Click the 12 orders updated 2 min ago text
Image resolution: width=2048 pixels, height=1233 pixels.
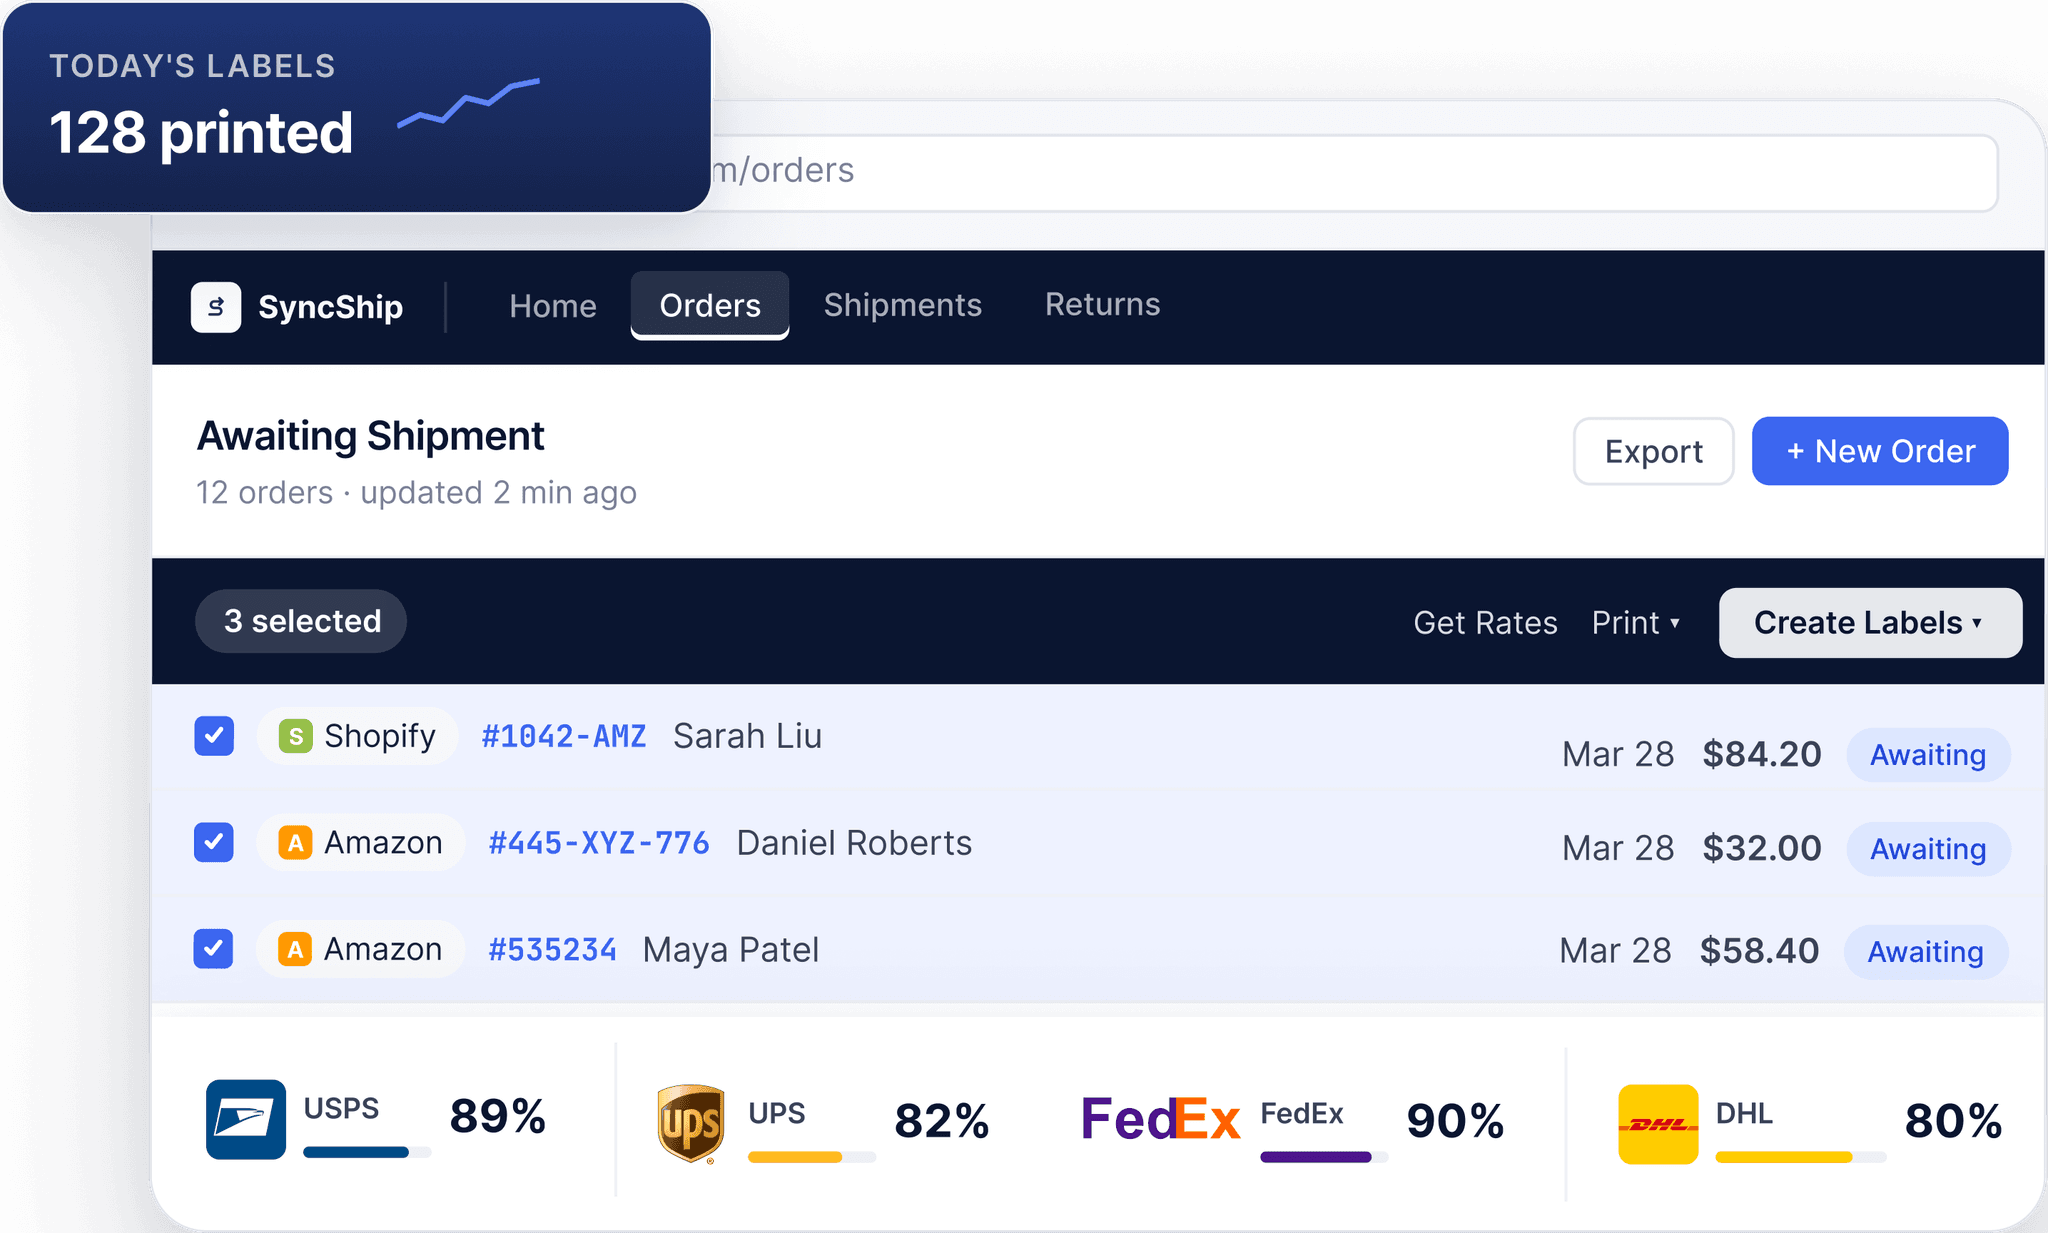pyautogui.click(x=416, y=493)
